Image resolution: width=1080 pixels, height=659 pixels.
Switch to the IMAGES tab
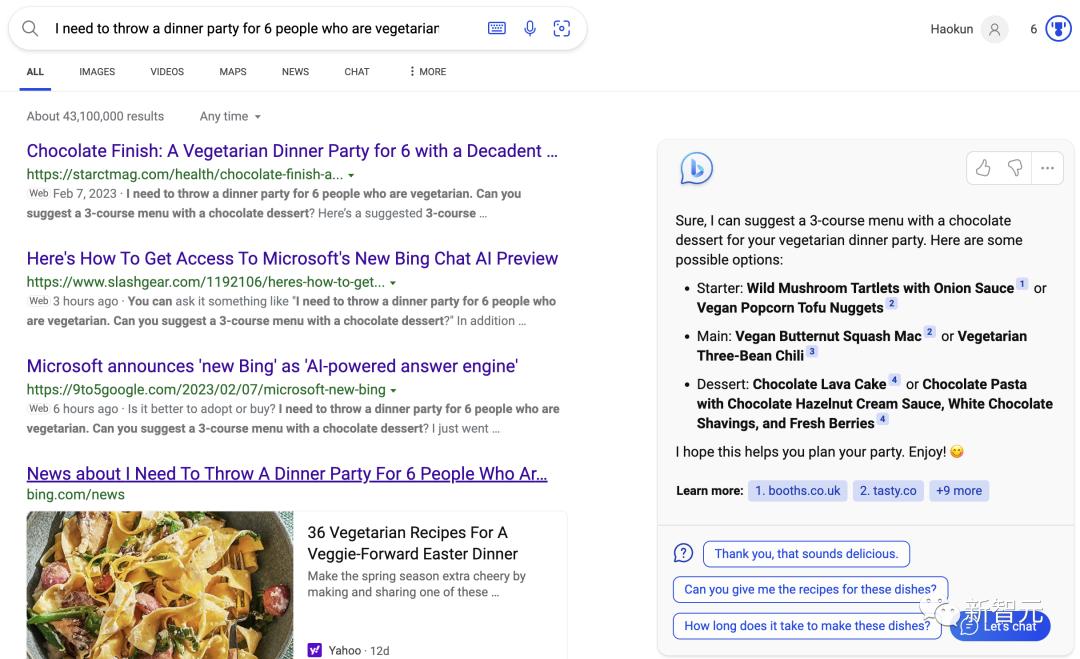(97, 72)
